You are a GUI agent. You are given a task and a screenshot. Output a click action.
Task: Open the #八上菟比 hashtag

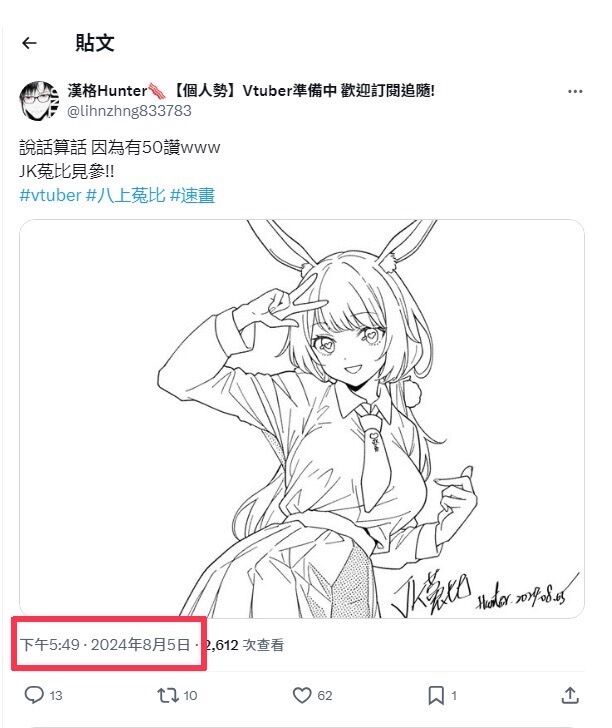pyautogui.click(x=125, y=195)
